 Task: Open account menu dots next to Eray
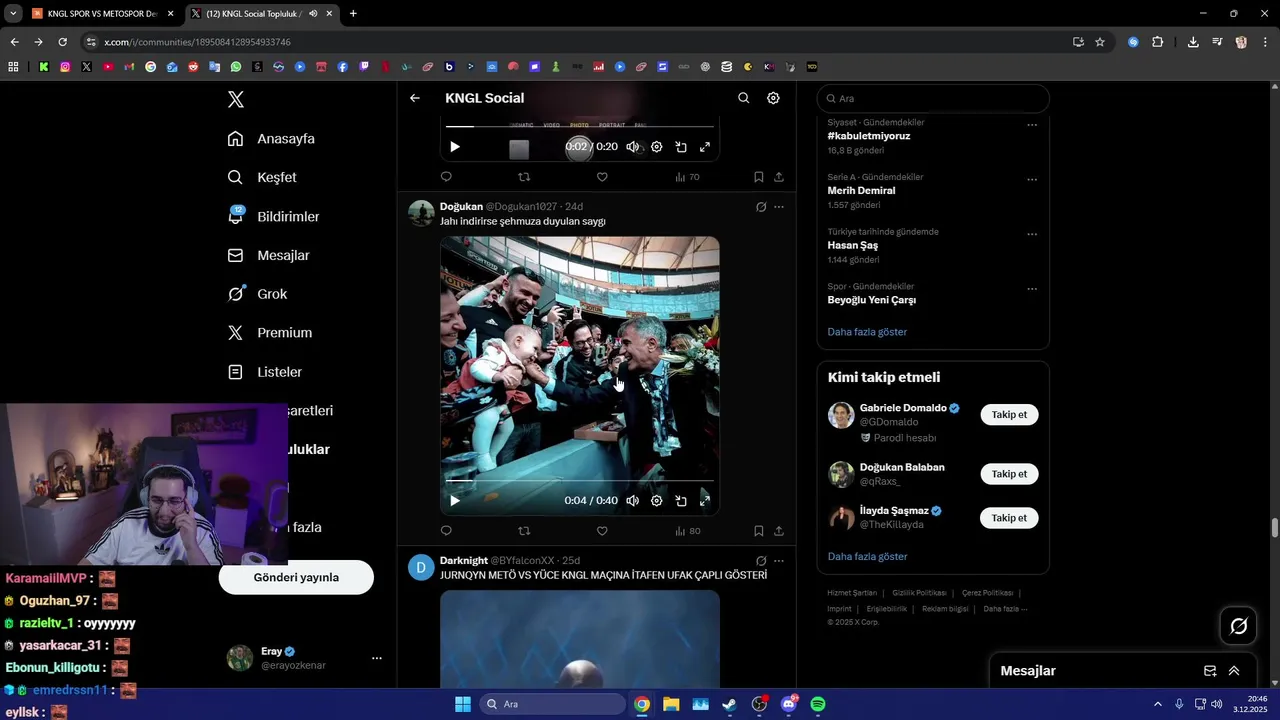377,658
